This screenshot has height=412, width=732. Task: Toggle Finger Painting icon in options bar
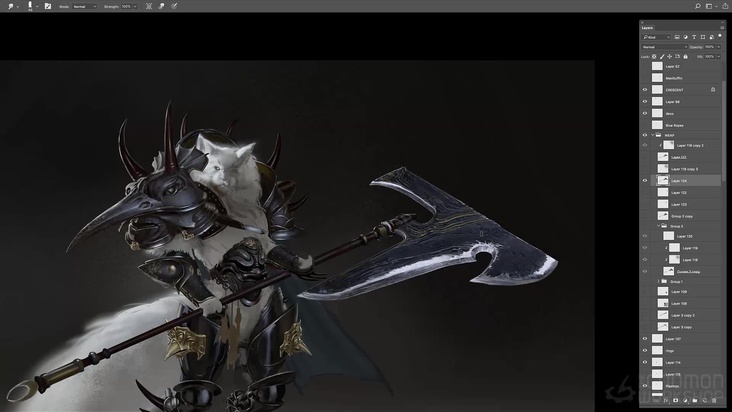pyautogui.click(x=162, y=6)
